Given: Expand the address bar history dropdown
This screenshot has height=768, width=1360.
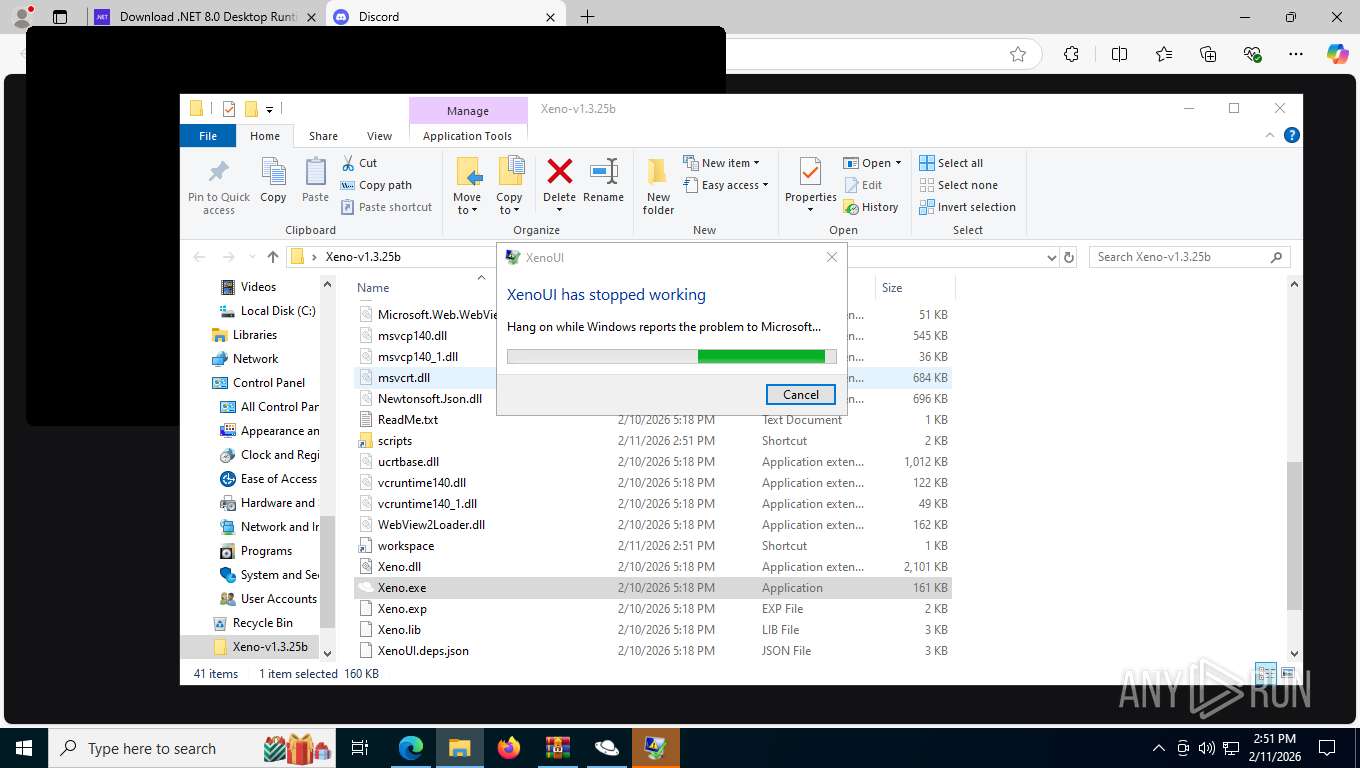Looking at the screenshot, I should tap(1051, 257).
